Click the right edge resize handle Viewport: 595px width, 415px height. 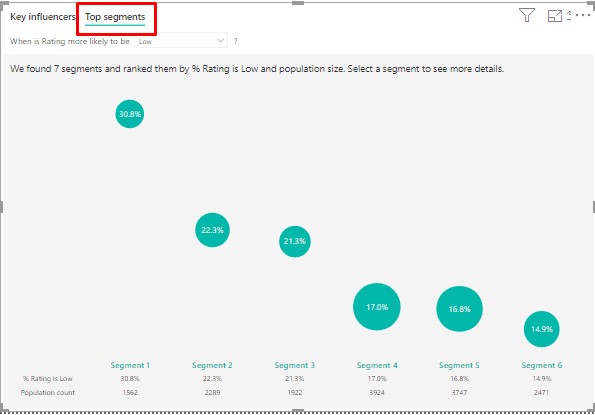tap(593, 207)
